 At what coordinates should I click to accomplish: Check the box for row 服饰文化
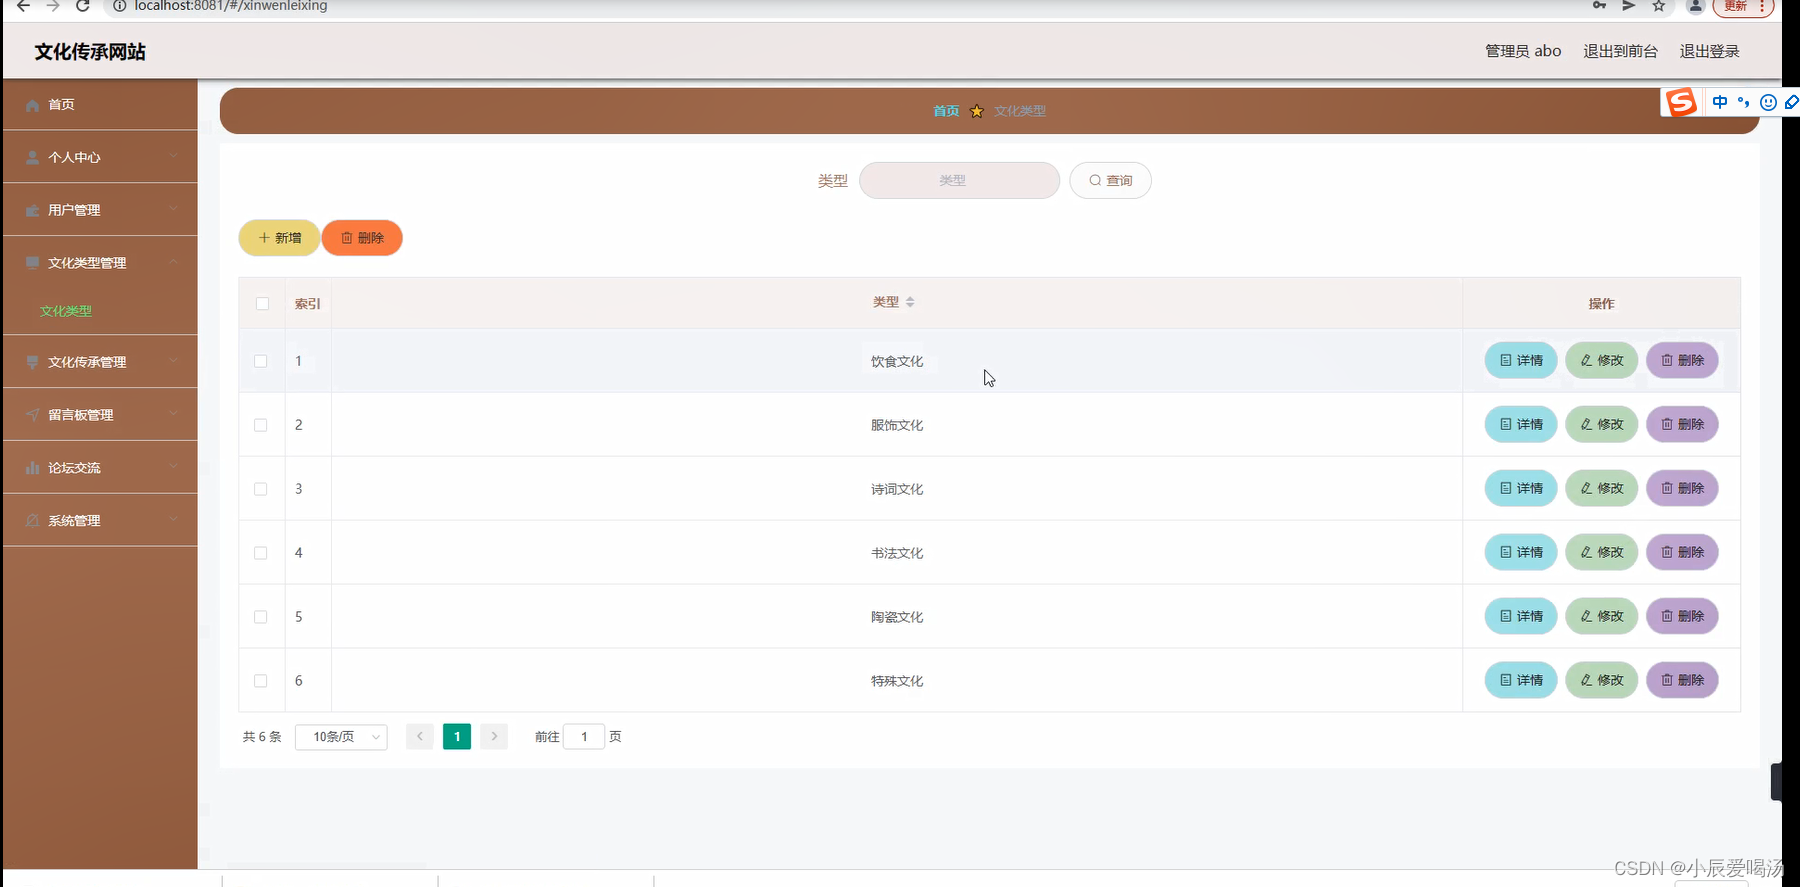tap(261, 425)
